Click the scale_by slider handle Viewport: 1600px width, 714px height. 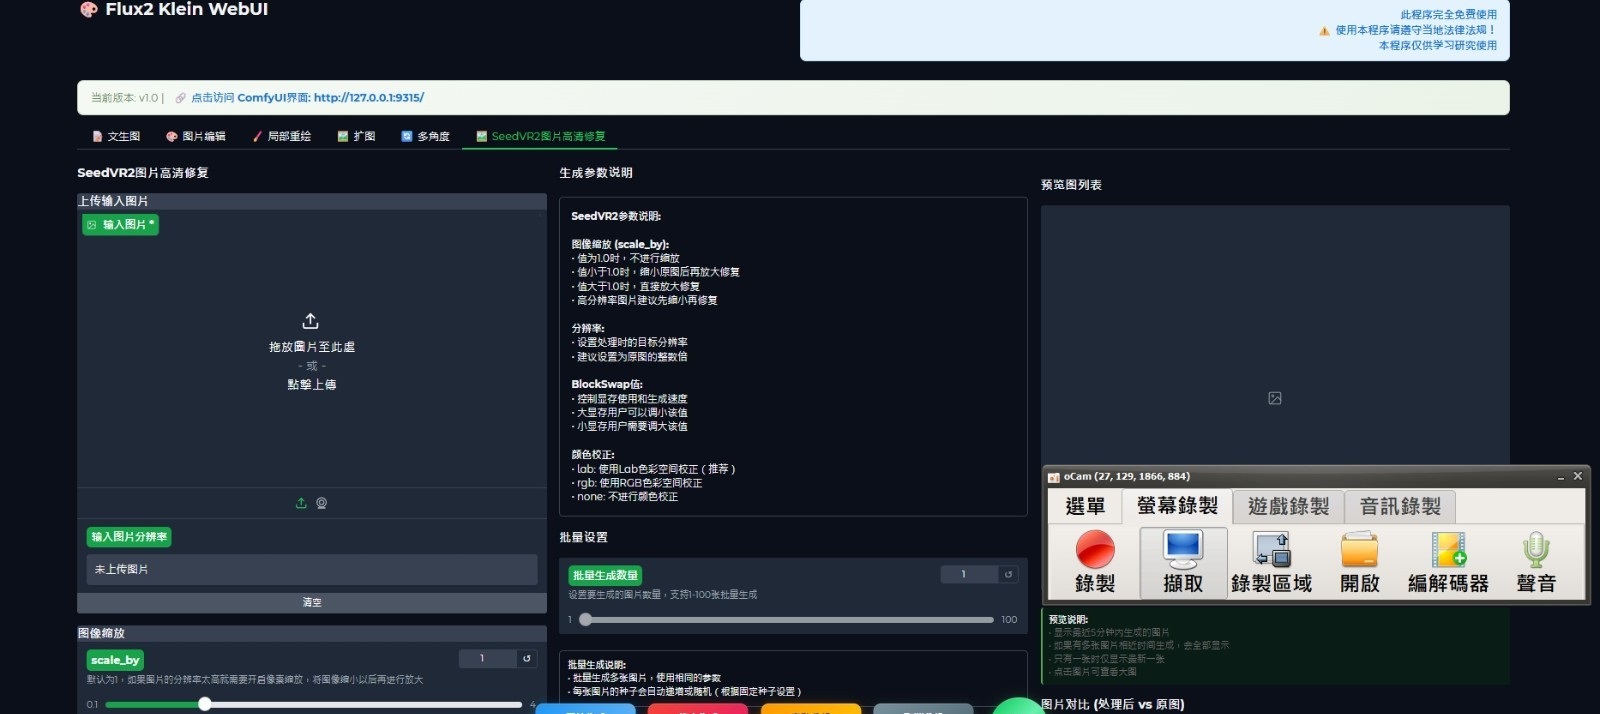(x=204, y=704)
